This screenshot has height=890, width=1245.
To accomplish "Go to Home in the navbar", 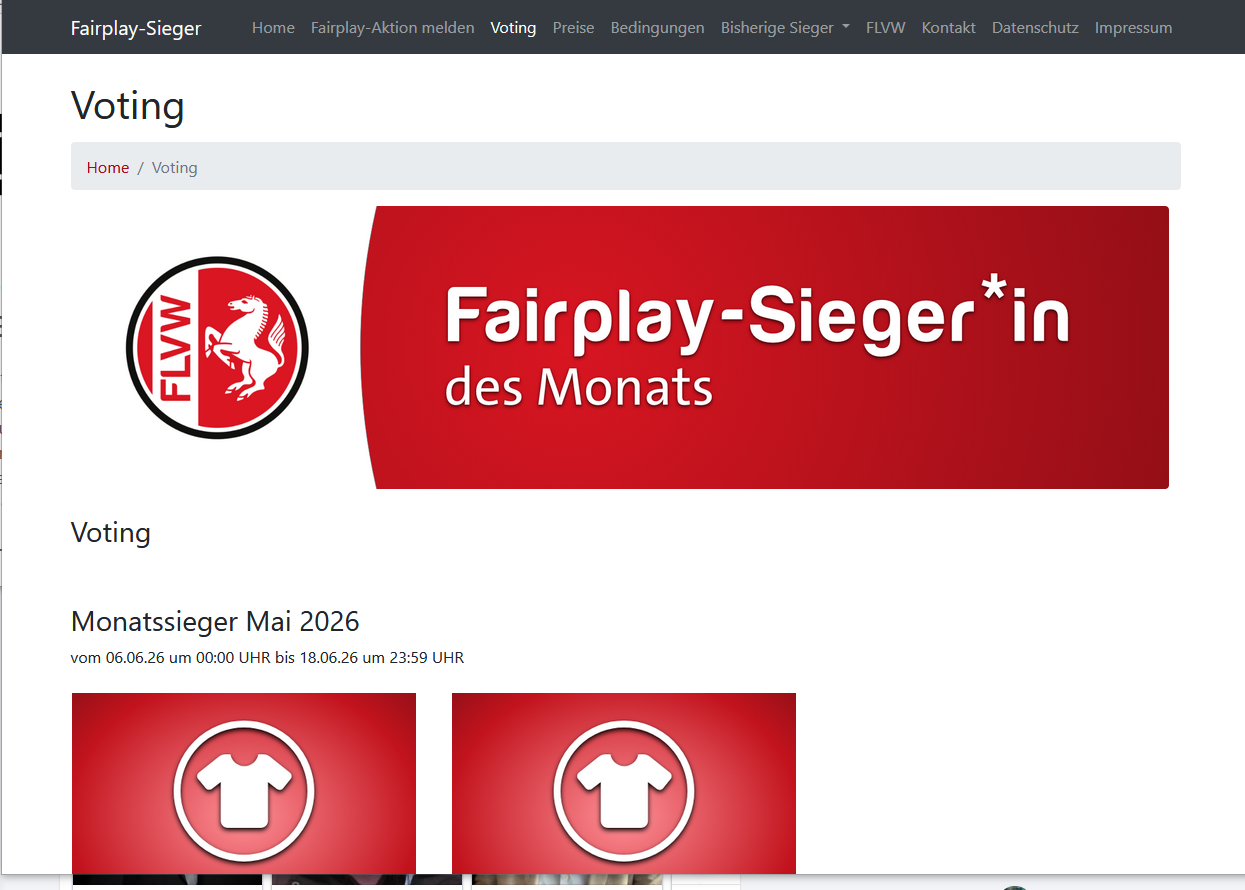I will pos(273,28).
